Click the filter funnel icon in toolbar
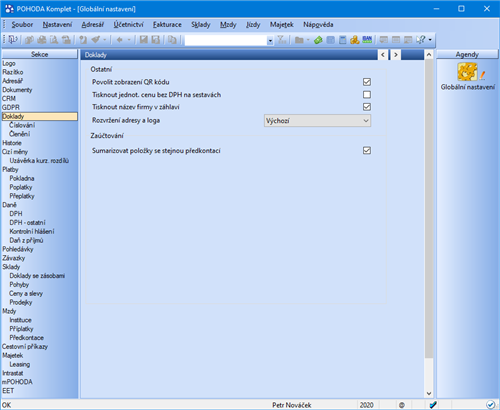500x410 pixels. pyautogui.click(x=282, y=40)
